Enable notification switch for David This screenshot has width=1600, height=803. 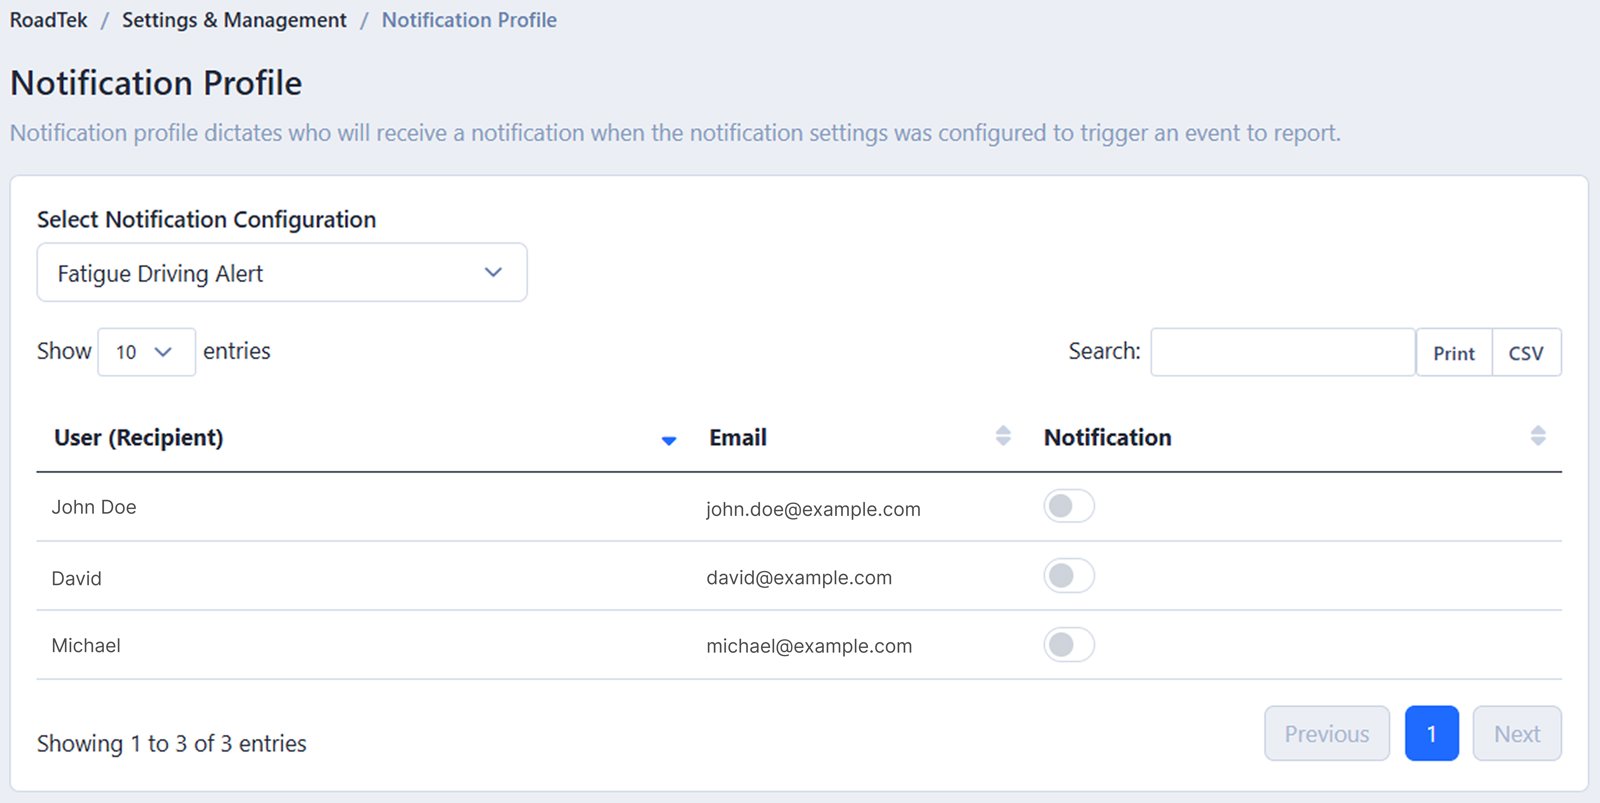pyautogui.click(x=1069, y=576)
